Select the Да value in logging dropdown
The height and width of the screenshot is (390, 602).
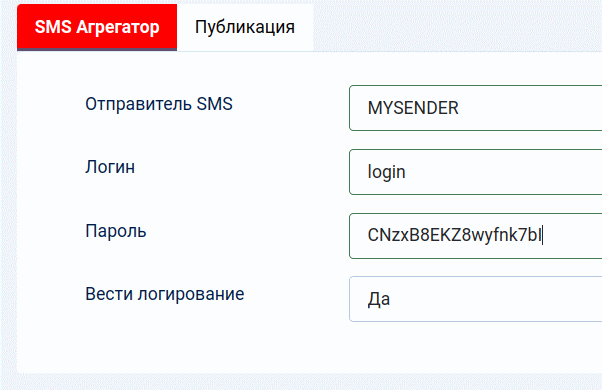click(x=379, y=299)
